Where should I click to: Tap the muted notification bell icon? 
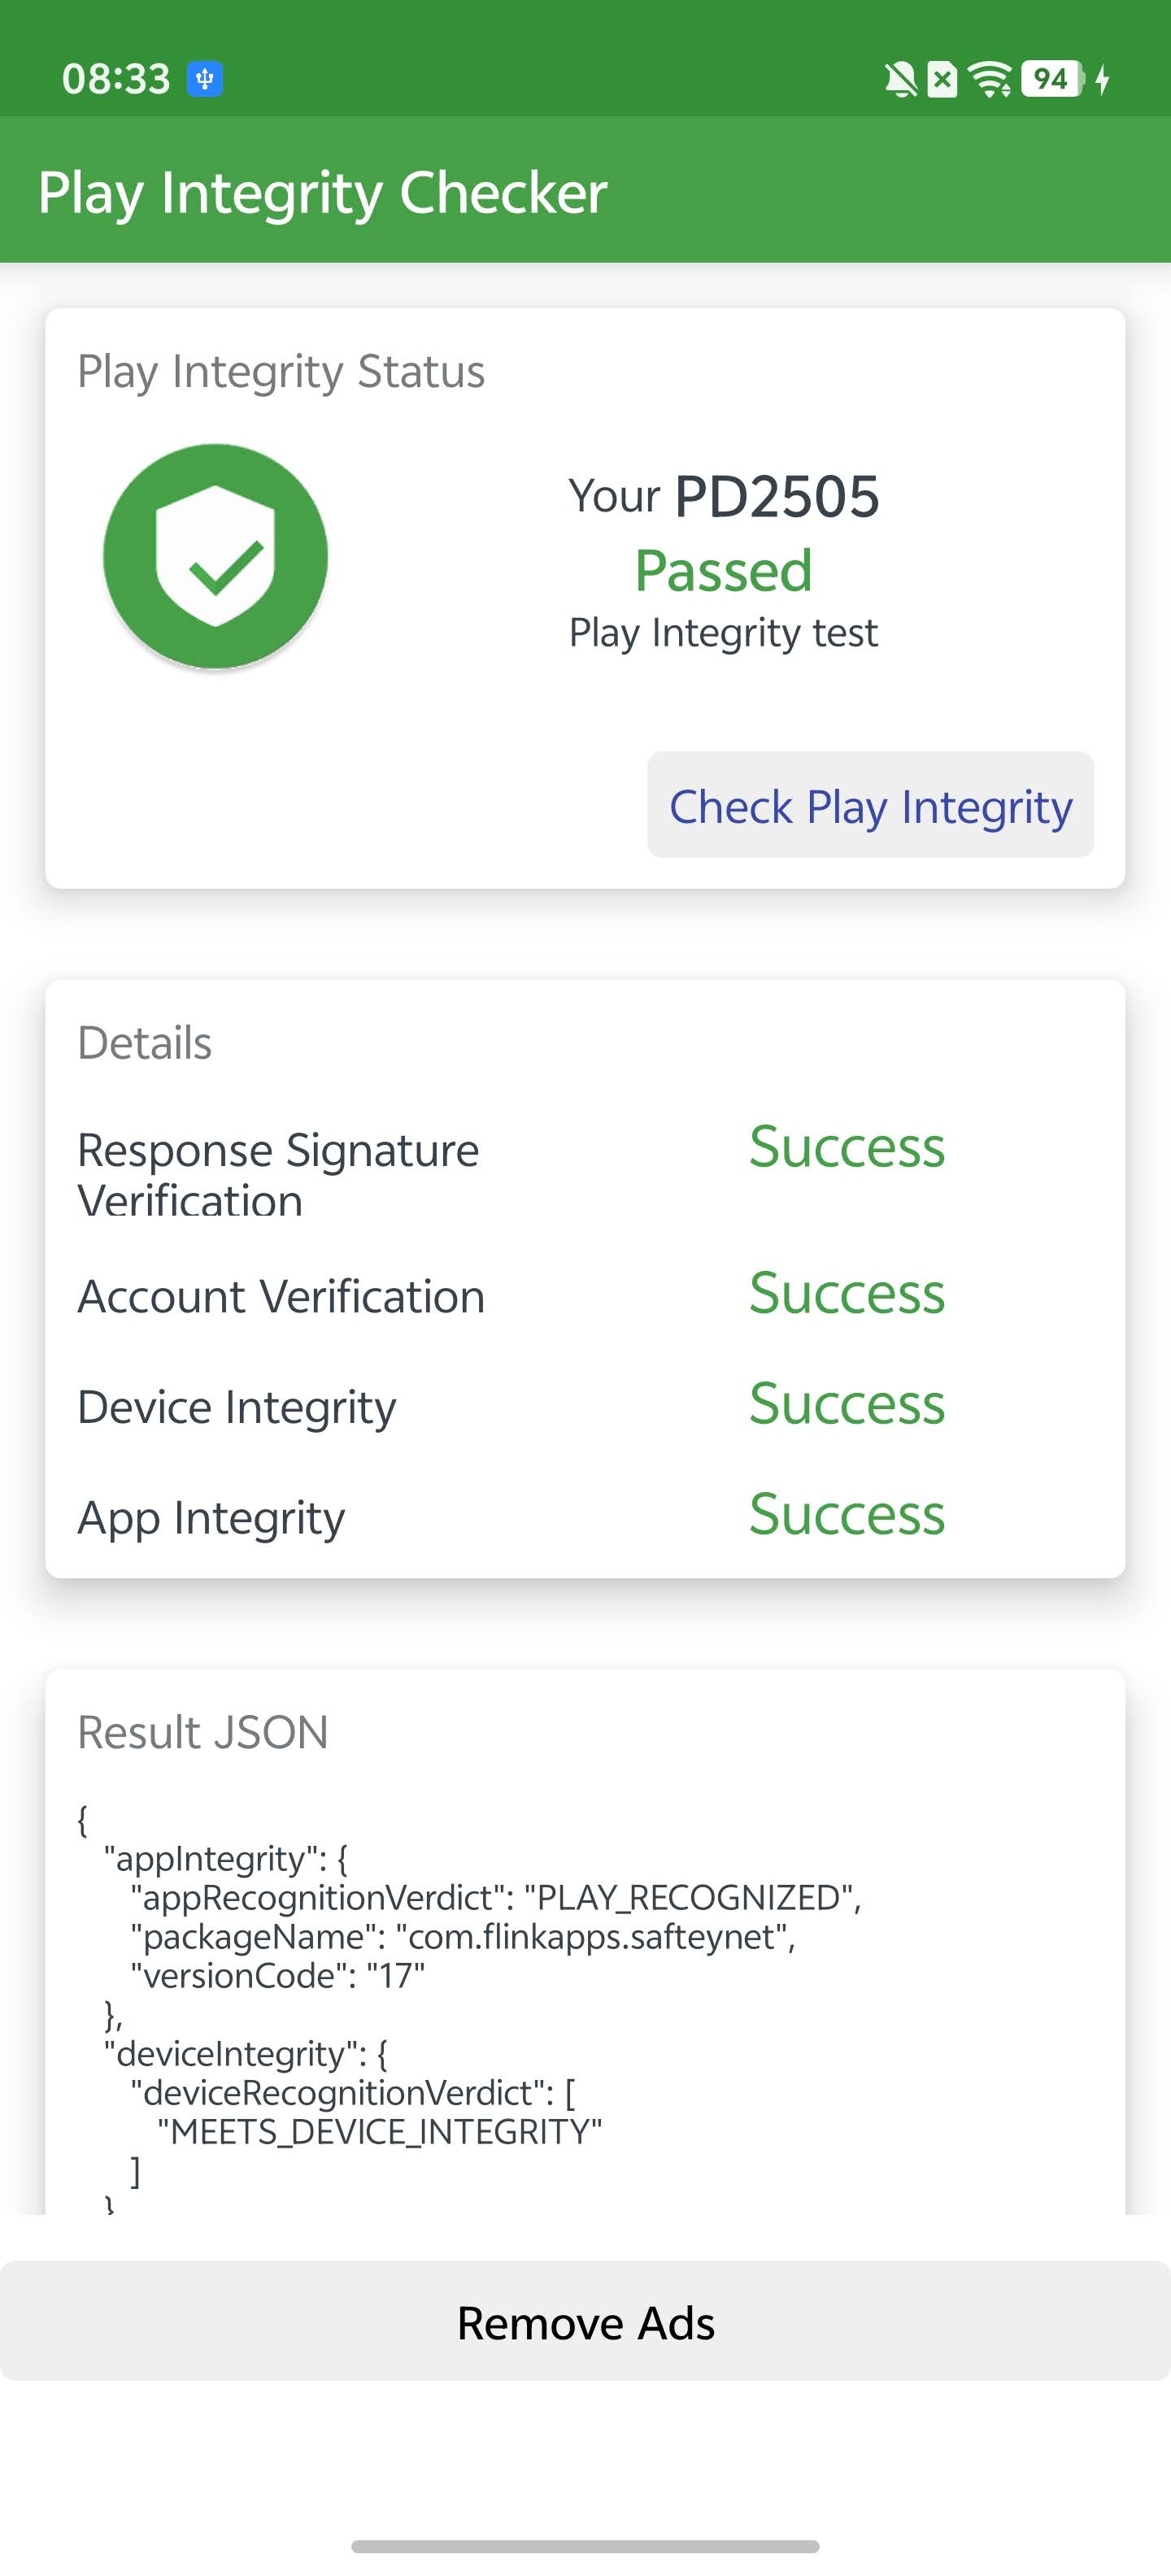900,79
